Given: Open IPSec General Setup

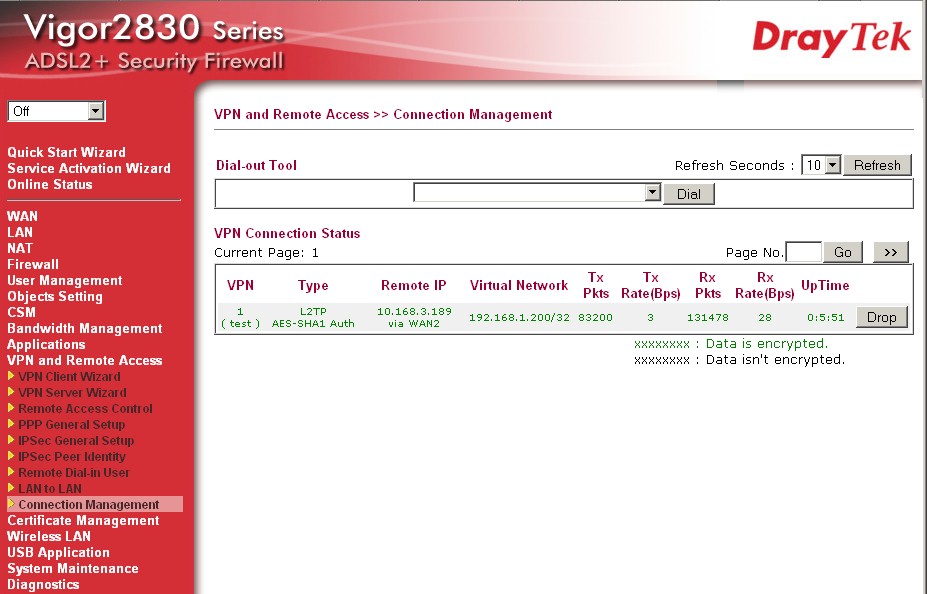Looking at the screenshot, I should pyautogui.click(x=76, y=440).
